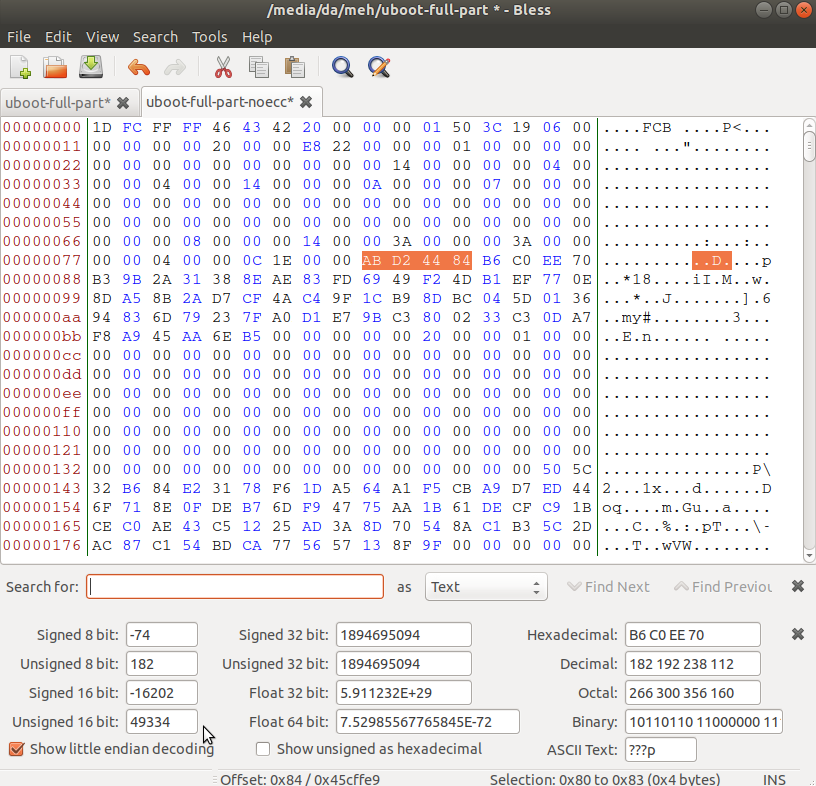
Task: Click the Decimal value field
Action: pyautogui.click(x=693, y=664)
